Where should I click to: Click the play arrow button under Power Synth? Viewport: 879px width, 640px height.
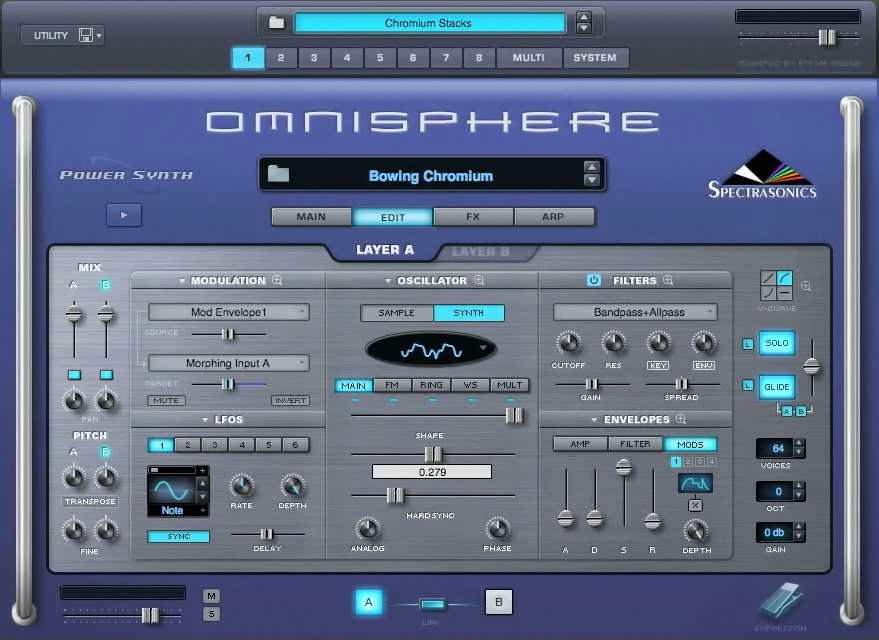click(124, 215)
